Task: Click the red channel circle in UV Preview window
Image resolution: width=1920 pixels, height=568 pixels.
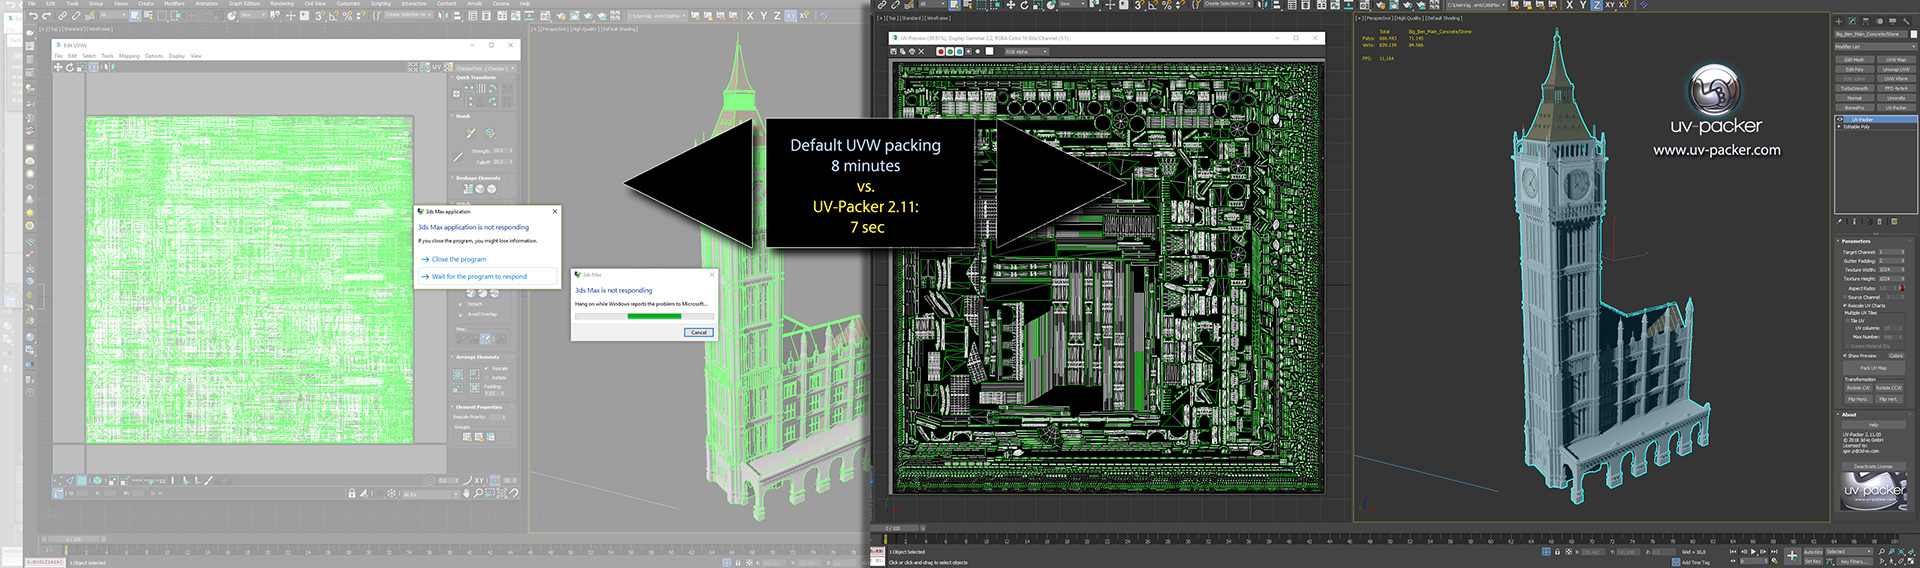Action: coord(941,52)
